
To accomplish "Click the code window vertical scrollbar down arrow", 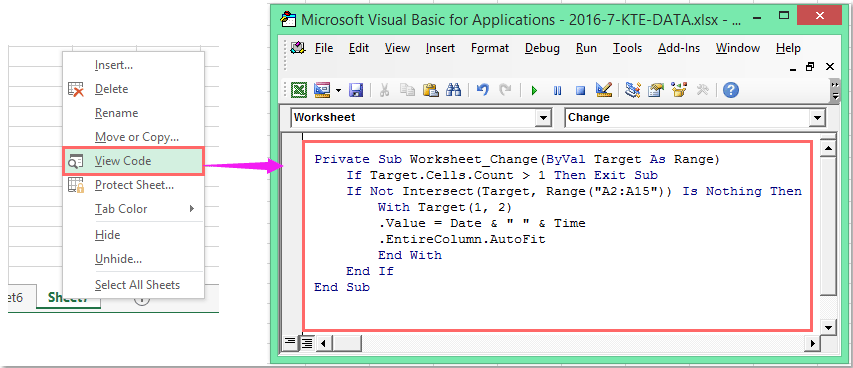I will pyautogui.click(x=828, y=328).
